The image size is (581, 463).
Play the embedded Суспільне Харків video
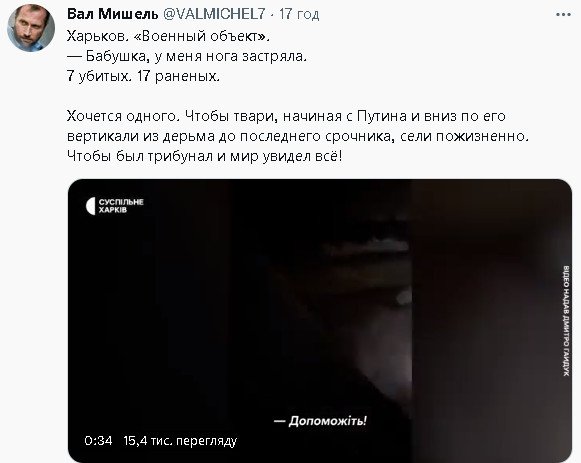[x=320, y=321]
